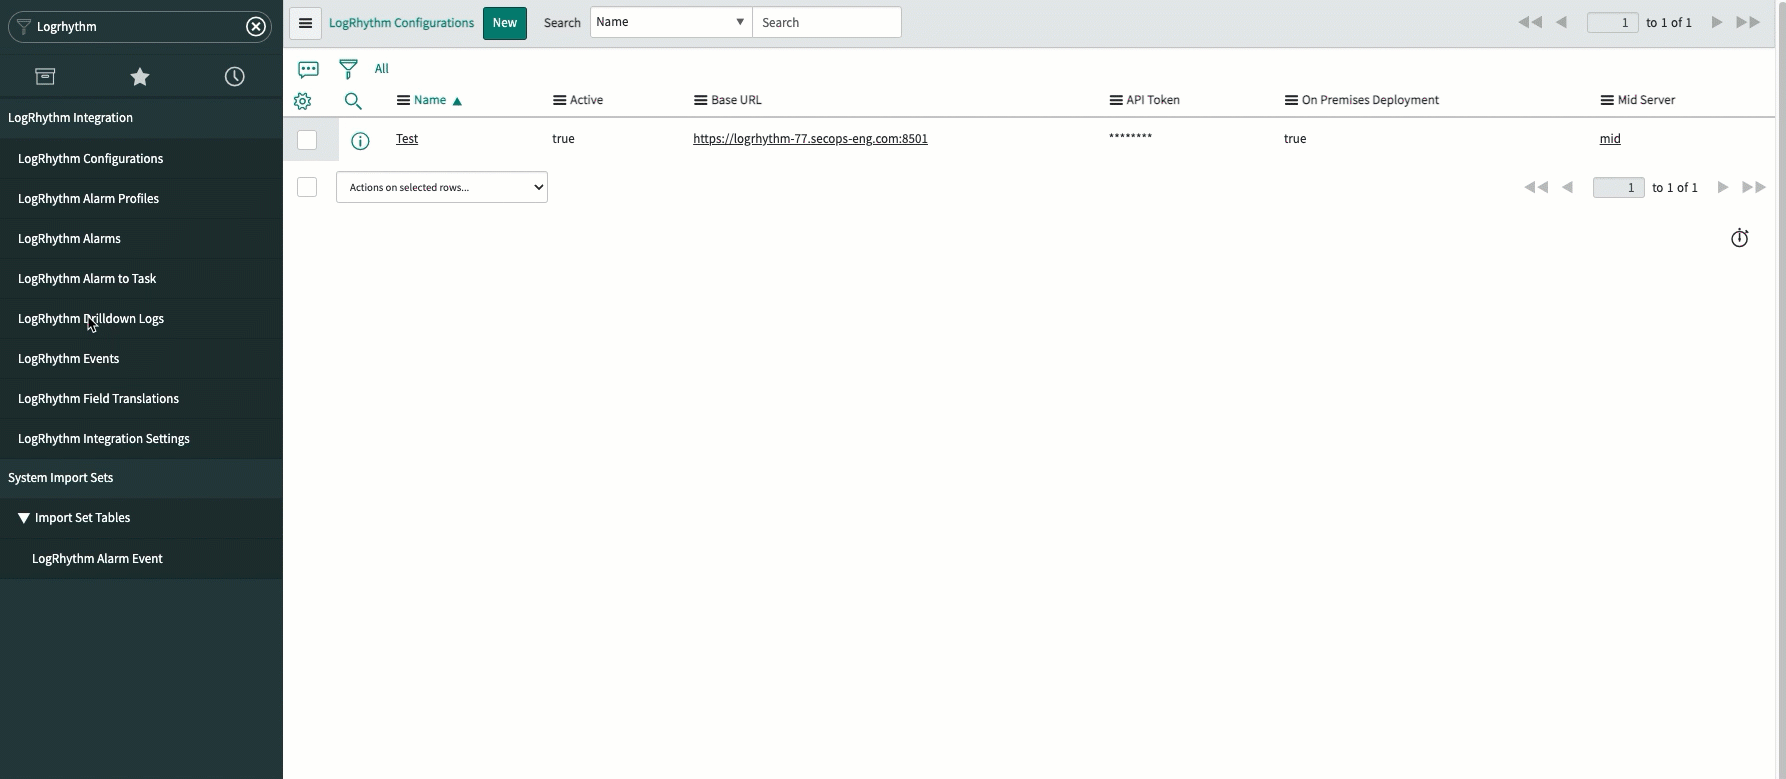Select the masked API Token cell

point(1131,137)
